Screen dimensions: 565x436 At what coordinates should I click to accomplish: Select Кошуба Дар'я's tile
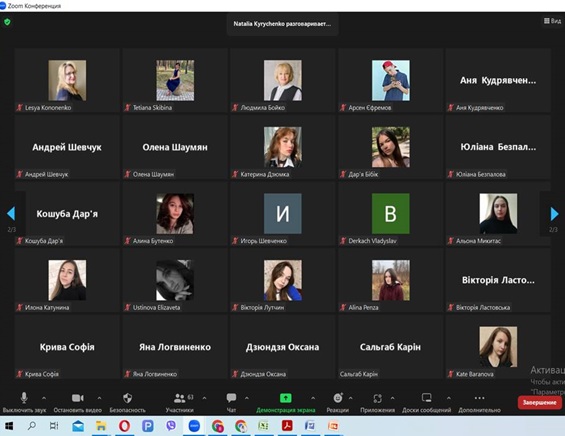[x=67, y=214]
